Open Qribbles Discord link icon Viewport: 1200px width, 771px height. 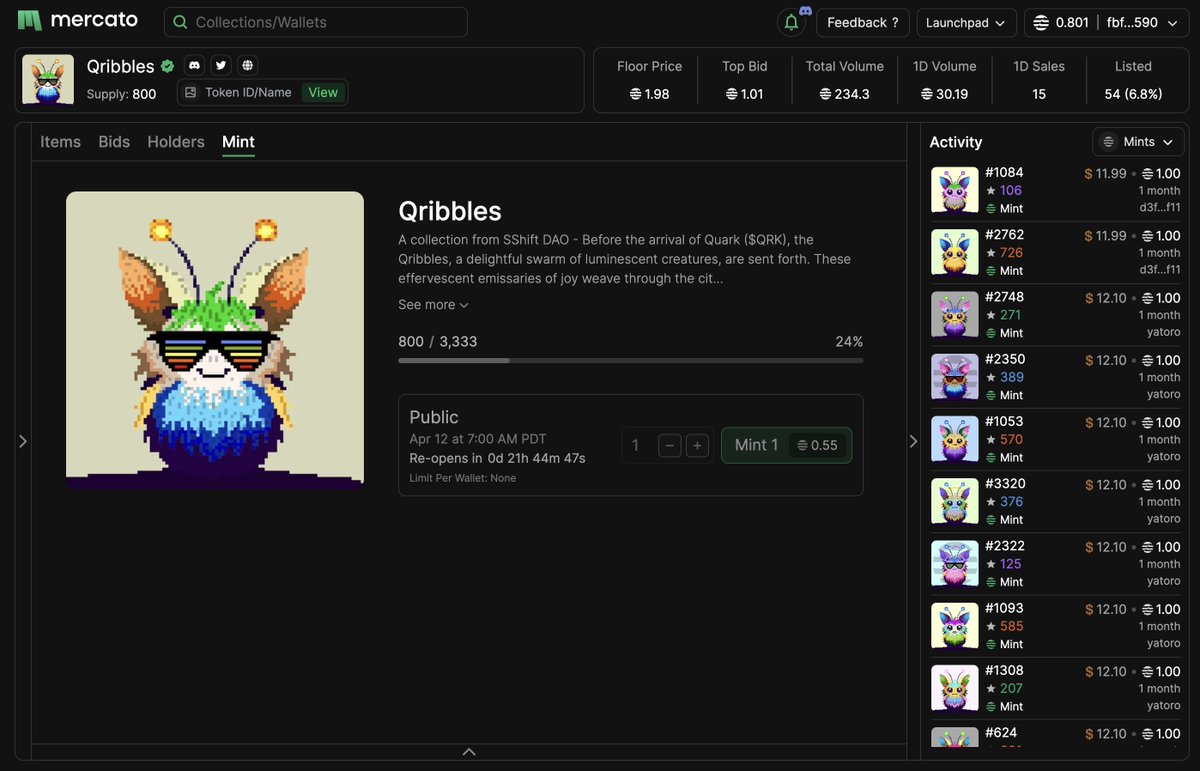[x=195, y=65]
